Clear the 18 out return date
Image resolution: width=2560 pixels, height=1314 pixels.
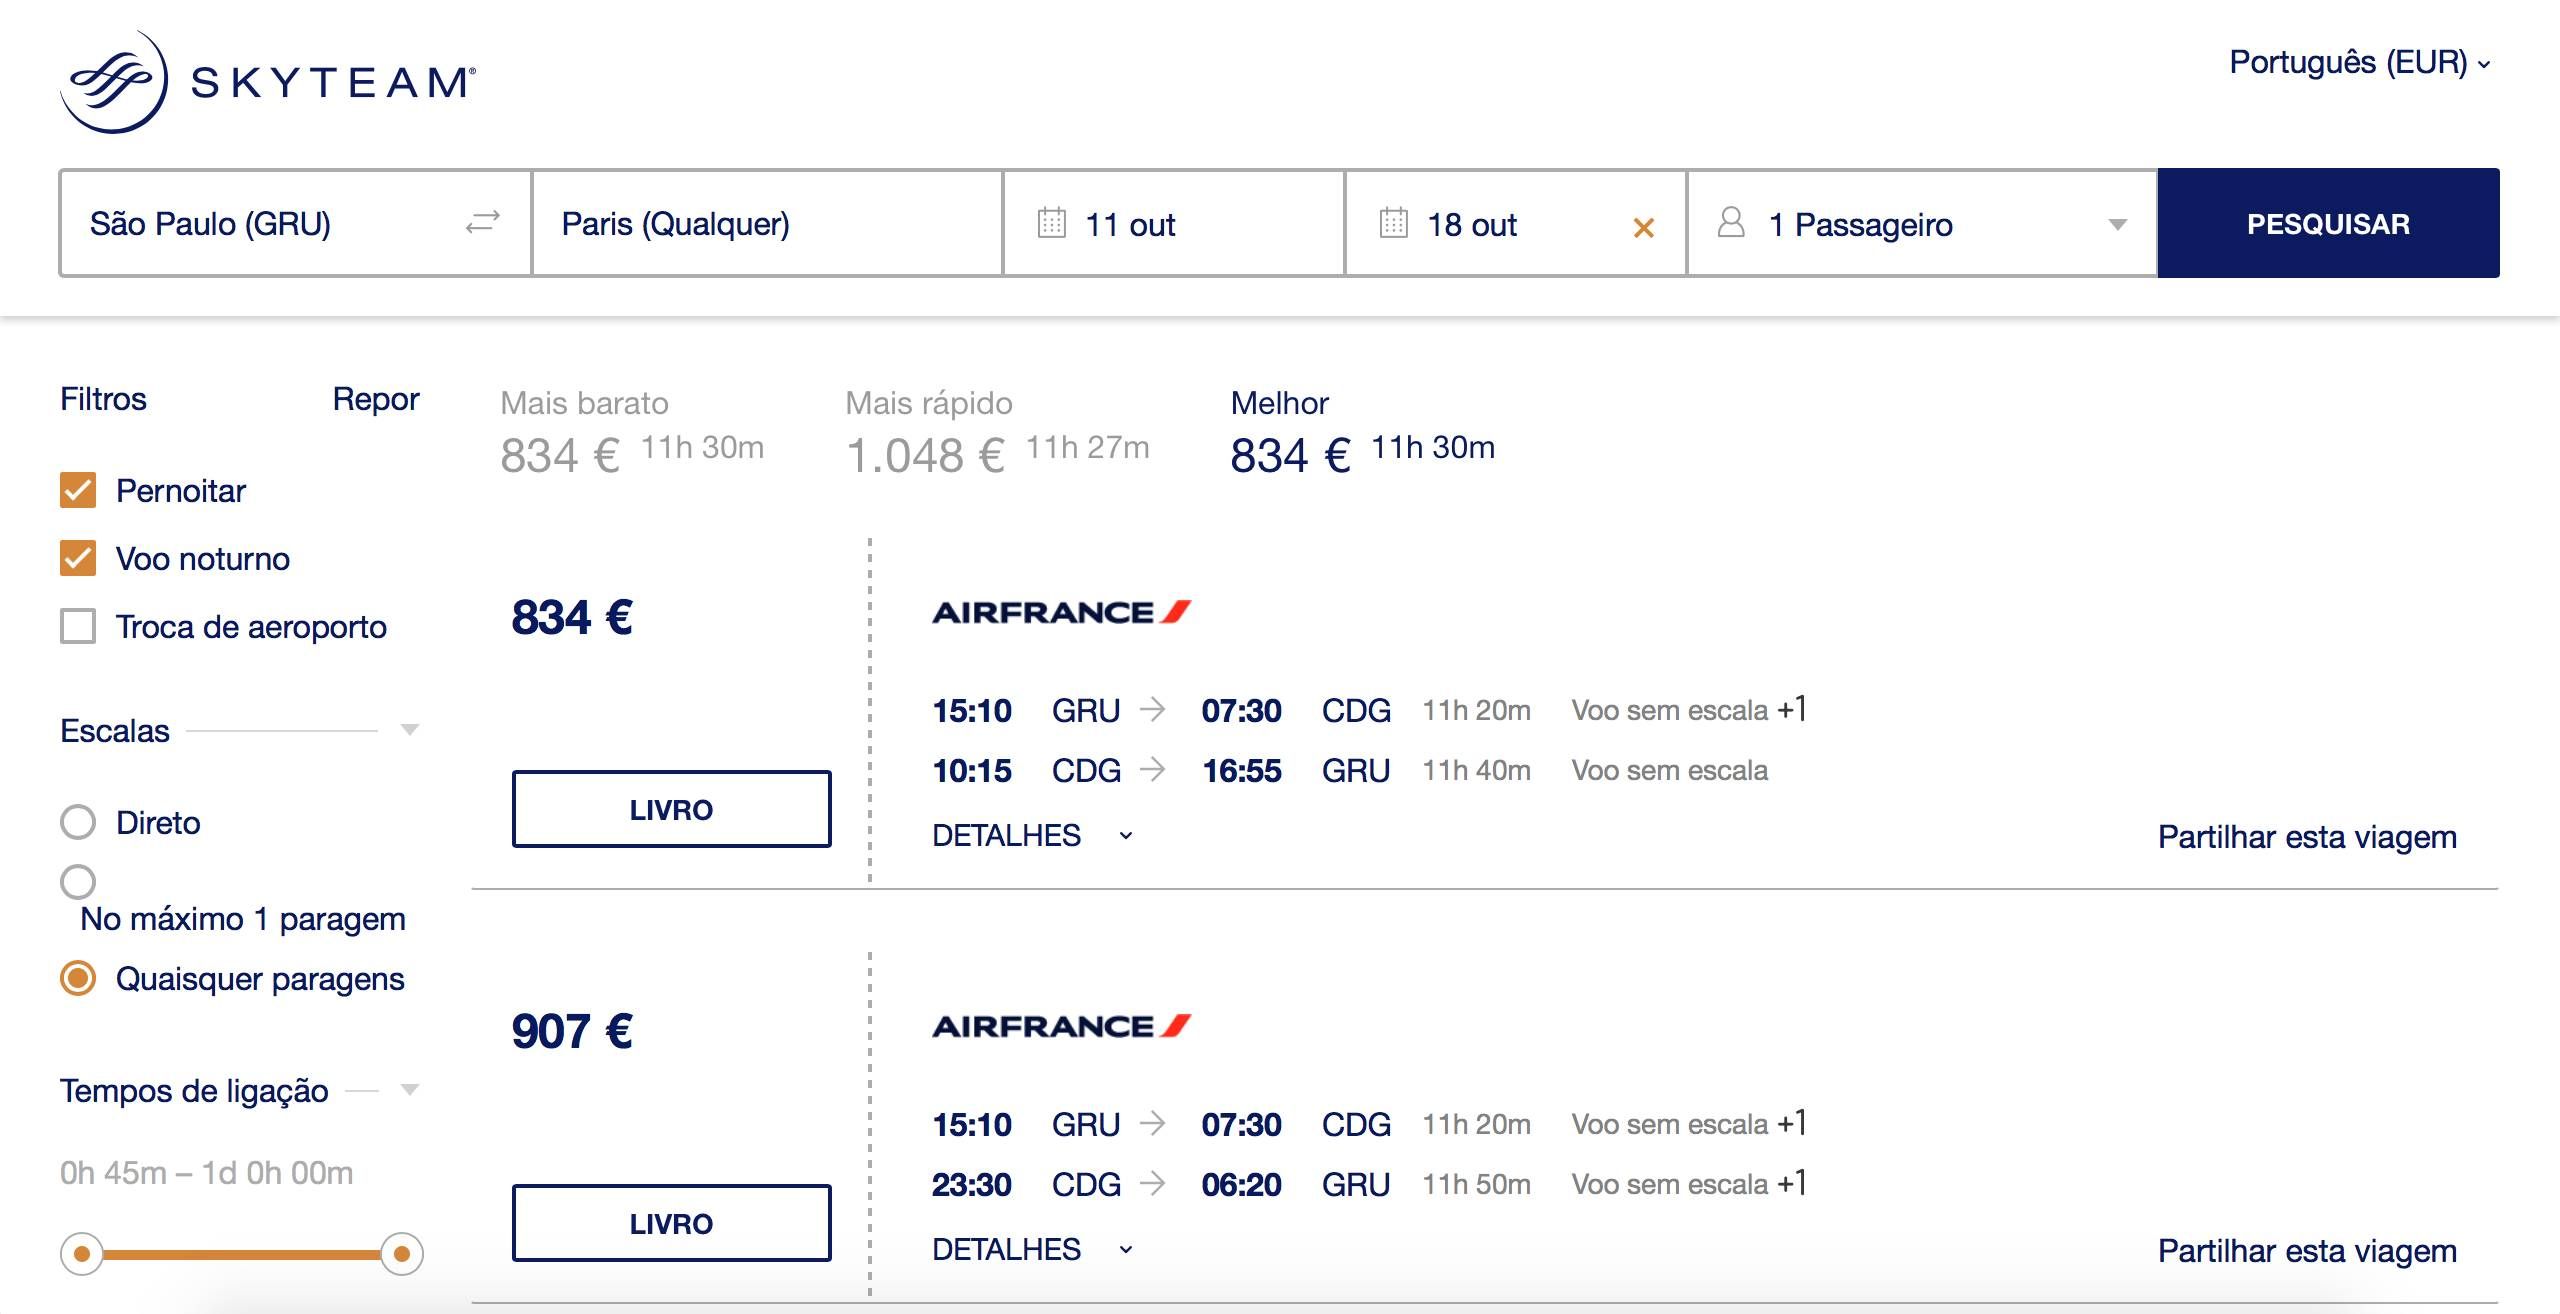click(x=1643, y=228)
